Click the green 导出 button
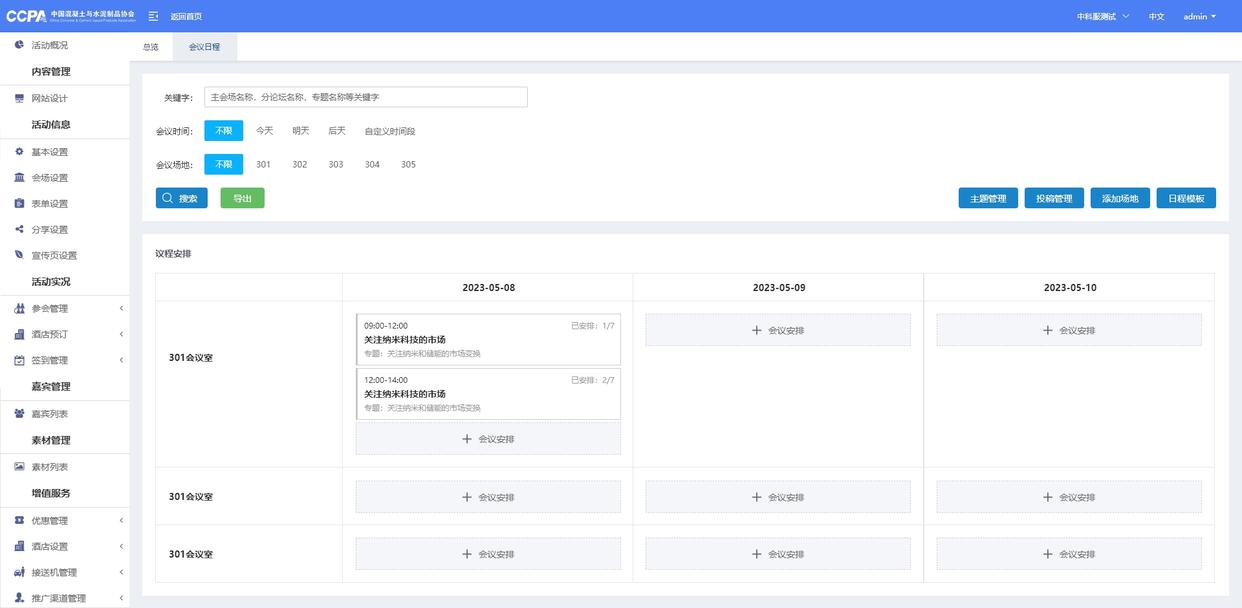This screenshot has width=1242, height=608. [242, 198]
